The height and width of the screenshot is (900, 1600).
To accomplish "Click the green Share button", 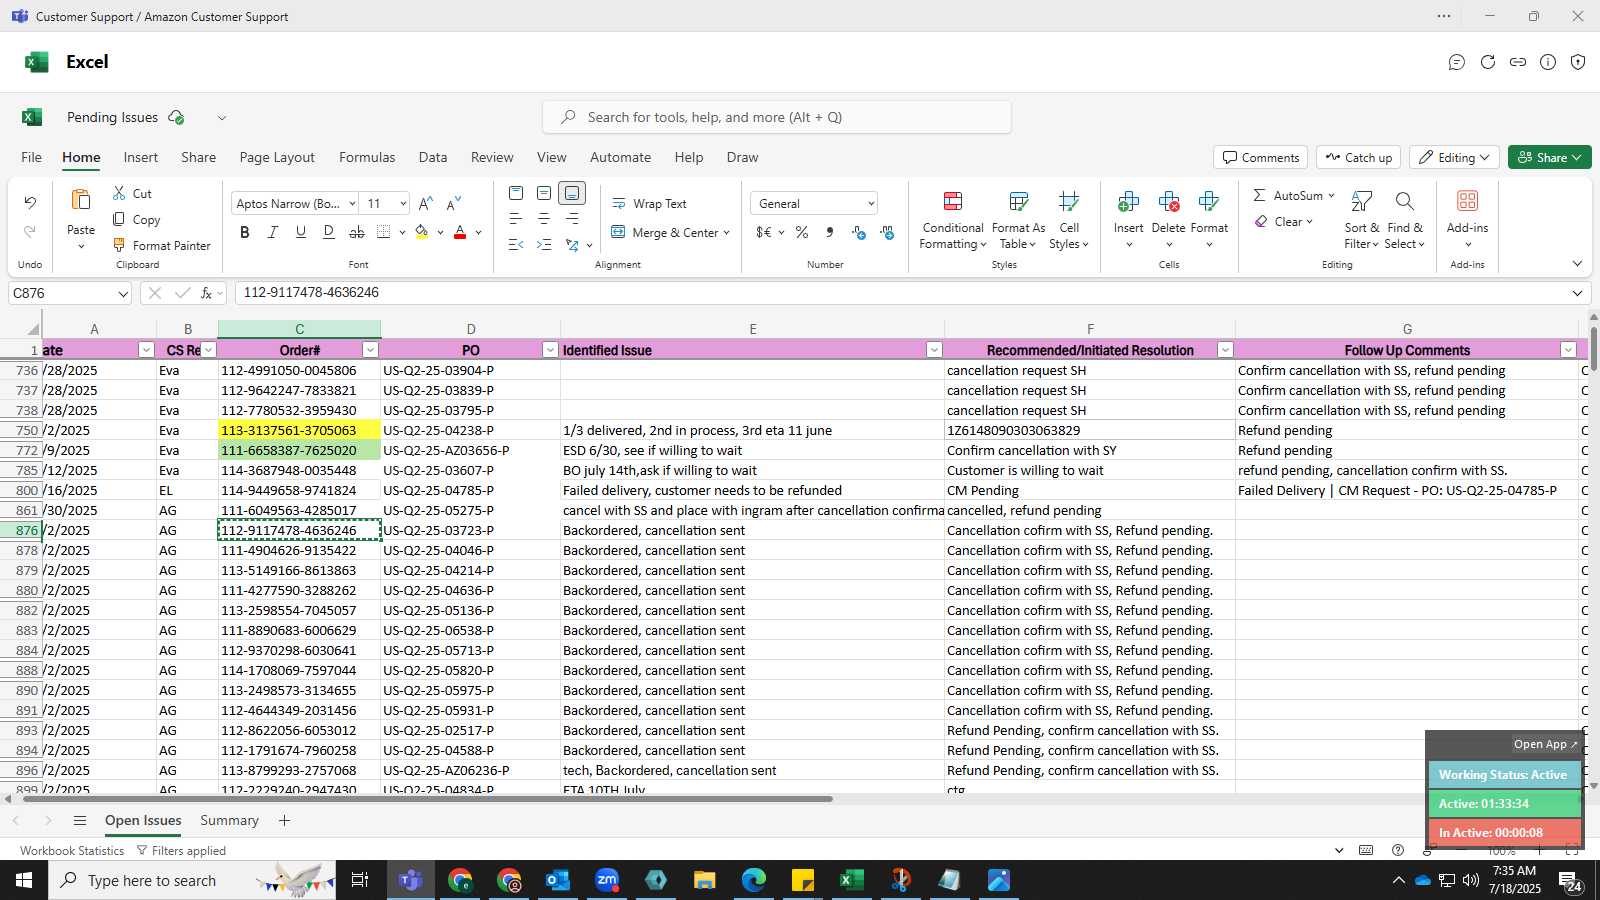I will point(1549,157).
